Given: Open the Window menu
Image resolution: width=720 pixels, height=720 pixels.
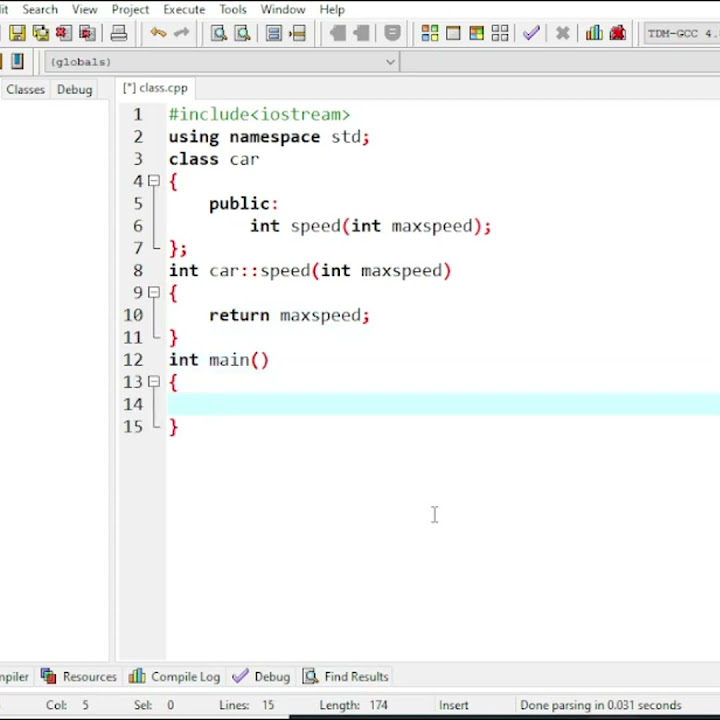Looking at the screenshot, I should [x=283, y=9].
